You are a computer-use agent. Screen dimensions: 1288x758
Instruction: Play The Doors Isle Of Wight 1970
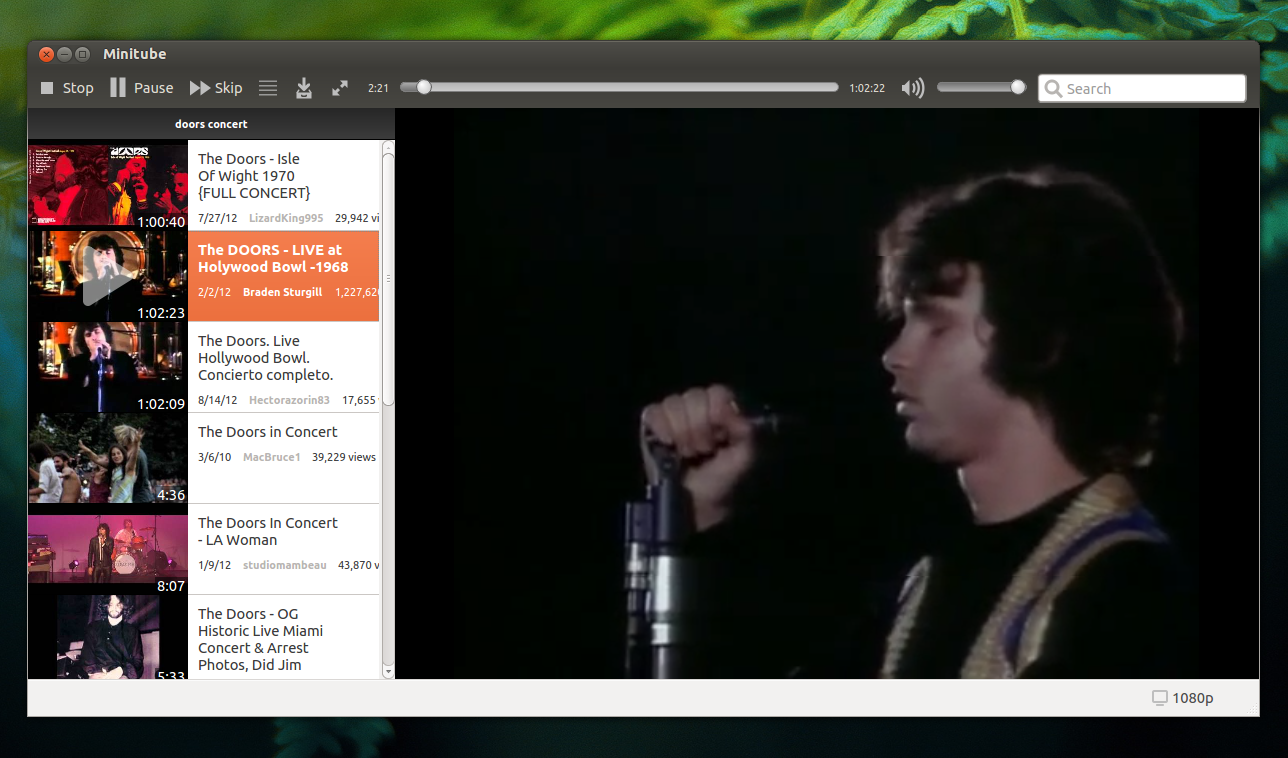click(204, 185)
